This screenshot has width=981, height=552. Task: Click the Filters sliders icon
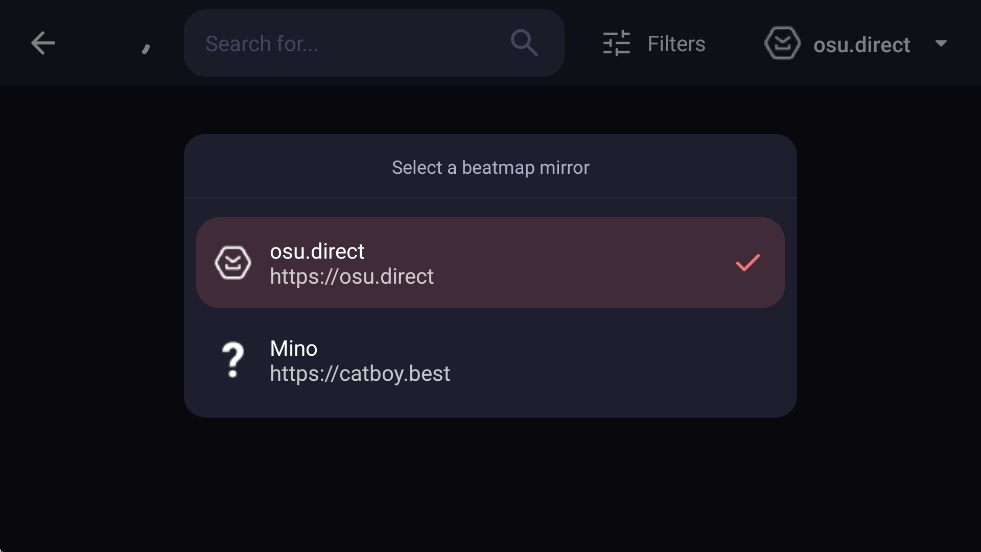point(616,44)
